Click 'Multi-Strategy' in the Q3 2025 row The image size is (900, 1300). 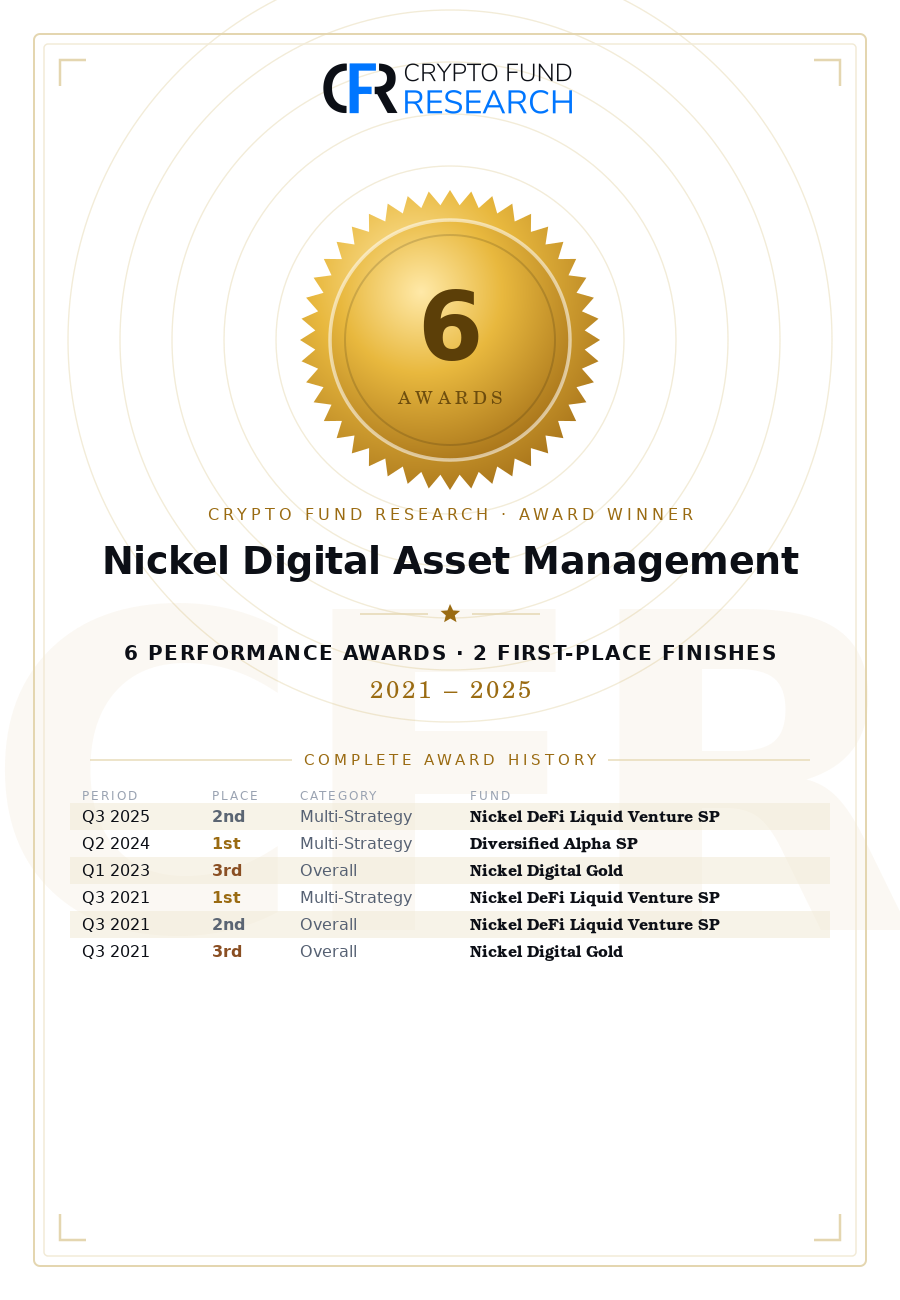(356, 817)
